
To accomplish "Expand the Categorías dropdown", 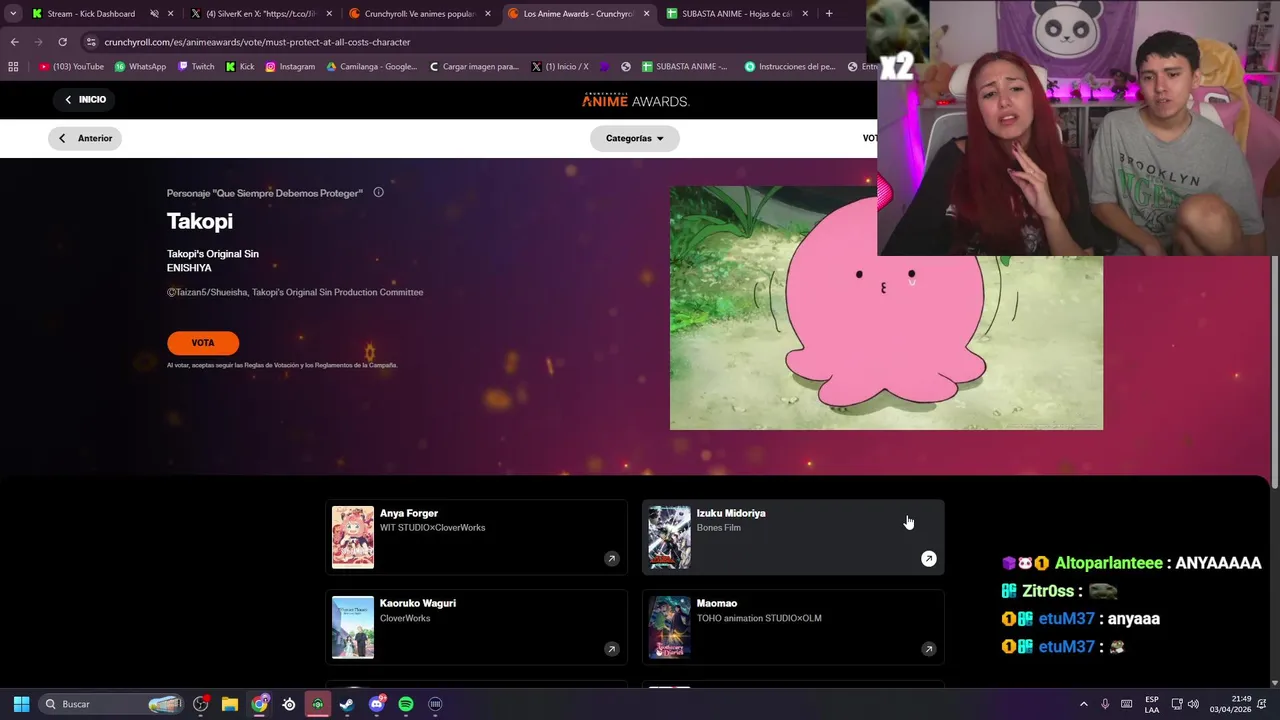I will pyautogui.click(x=635, y=138).
